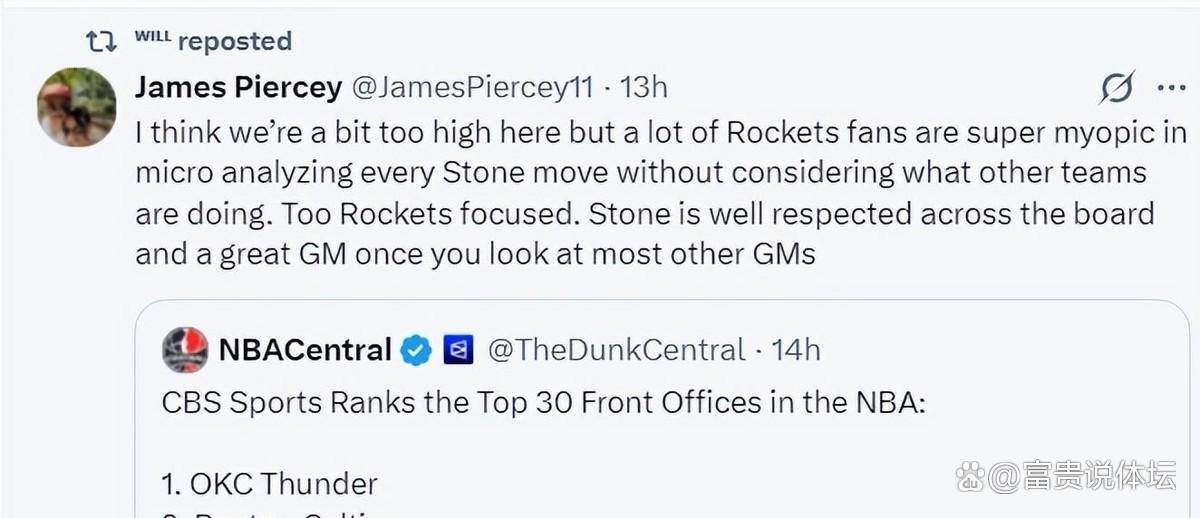Open the NBACentral account name
Viewport: 1200px width, 518px height.
tap(305, 350)
